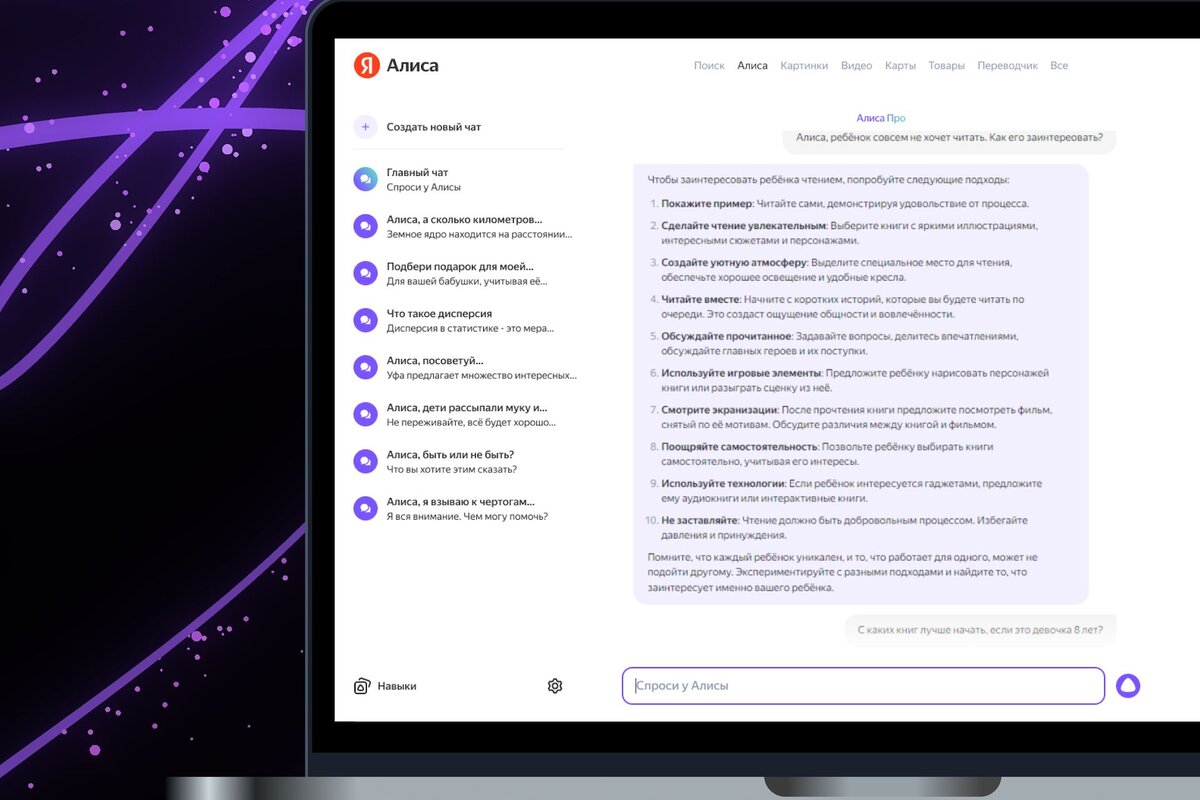This screenshot has height=800, width=1200.
Task: Click the purple Alice voice button
Action: click(x=1128, y=686)
